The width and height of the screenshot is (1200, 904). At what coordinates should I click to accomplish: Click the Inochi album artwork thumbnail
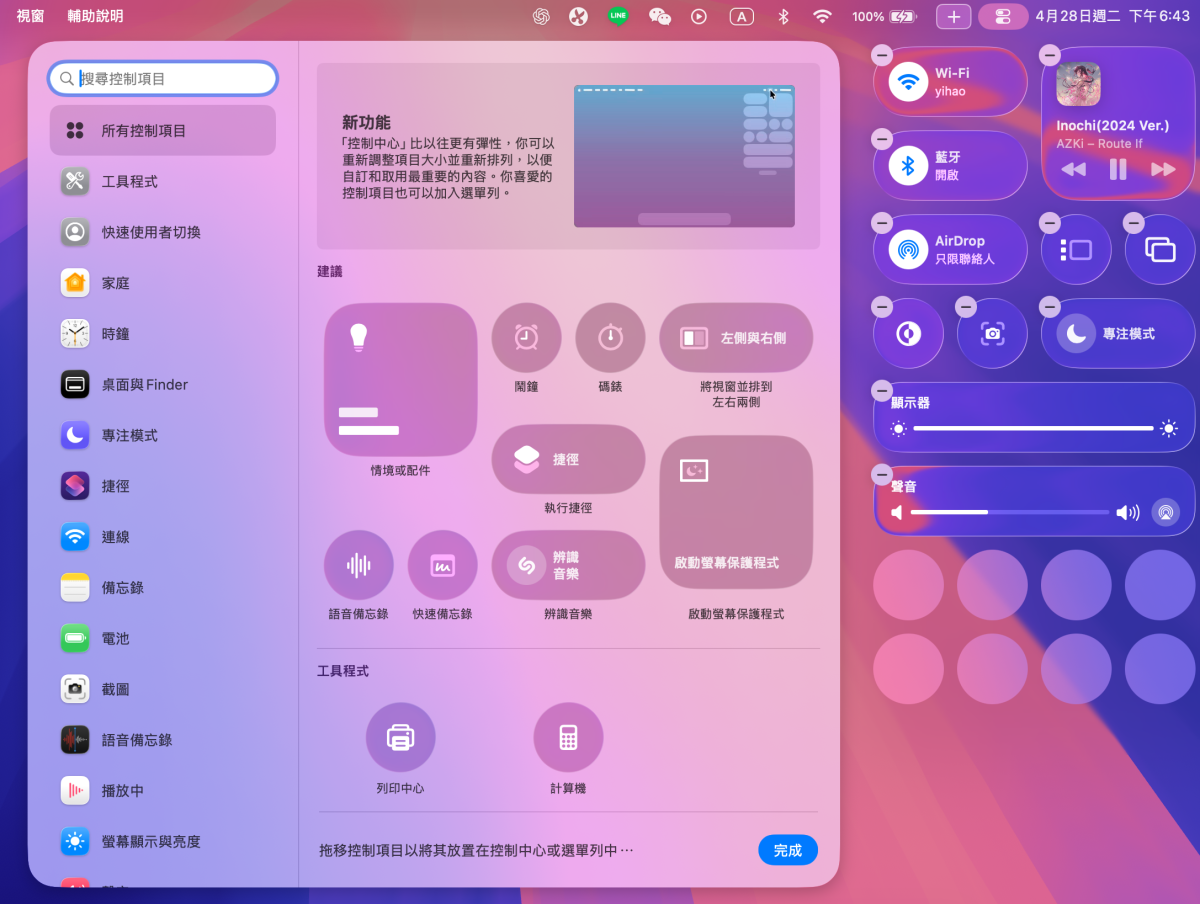(x=1078, y=84)
